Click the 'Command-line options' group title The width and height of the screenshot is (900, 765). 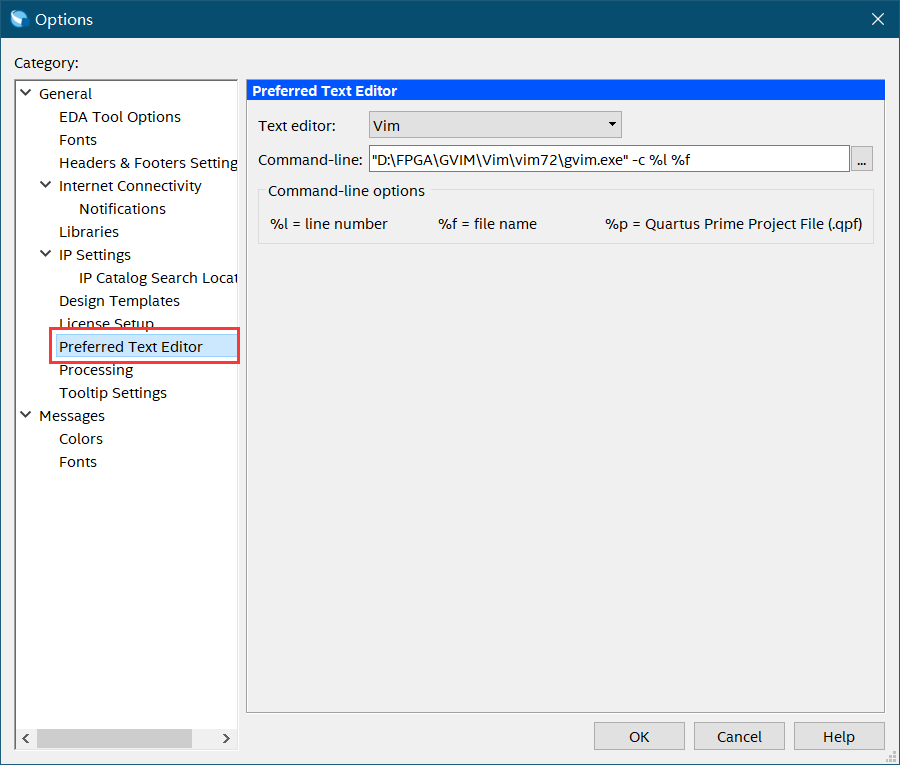(x=346, y=191)
